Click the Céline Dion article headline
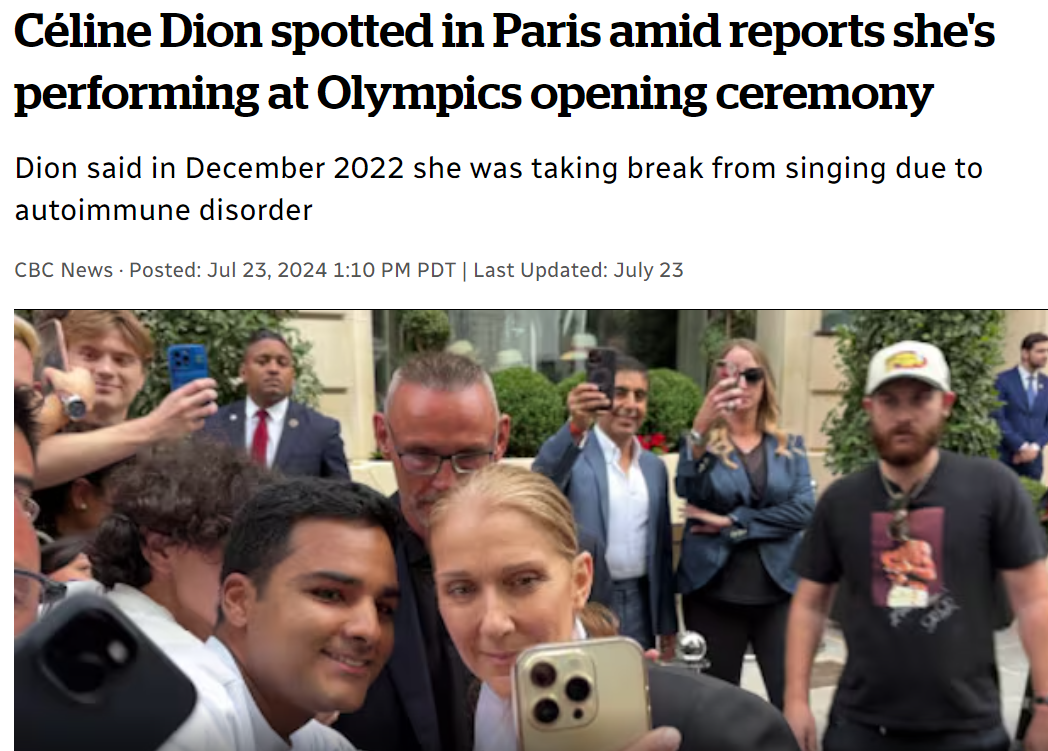Screen dimensions: 1048x751 (505, 62)
